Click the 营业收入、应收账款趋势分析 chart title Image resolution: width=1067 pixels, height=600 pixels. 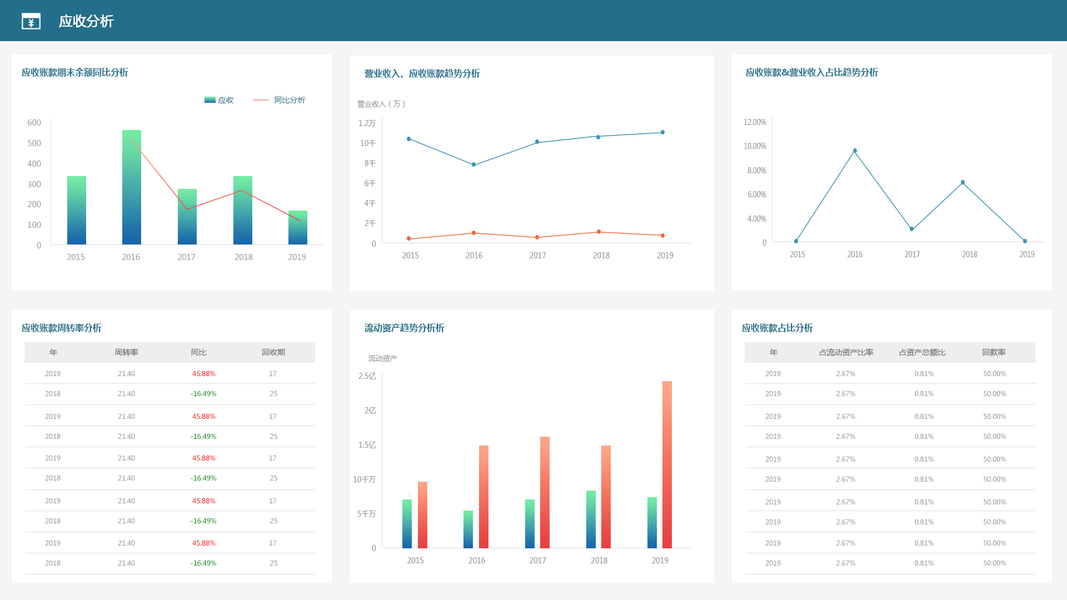tap(422, 73)
